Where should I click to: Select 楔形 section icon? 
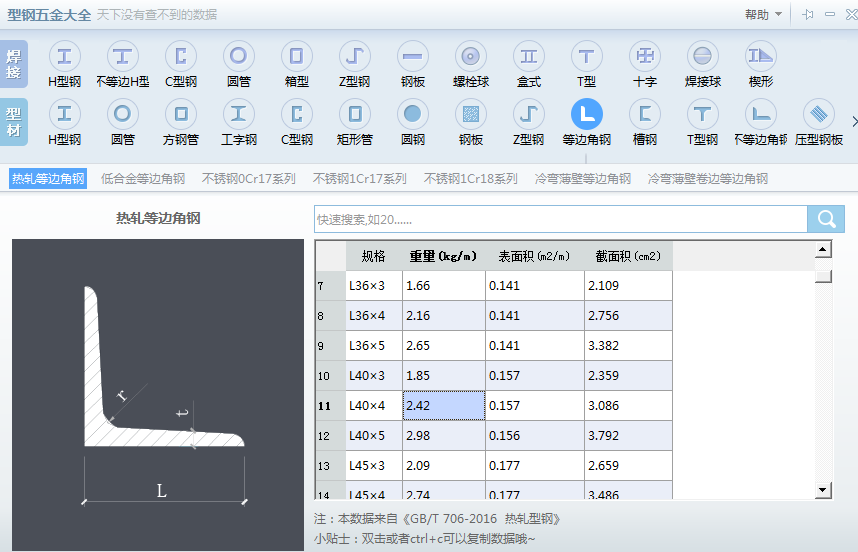click(x=761, y=56)
